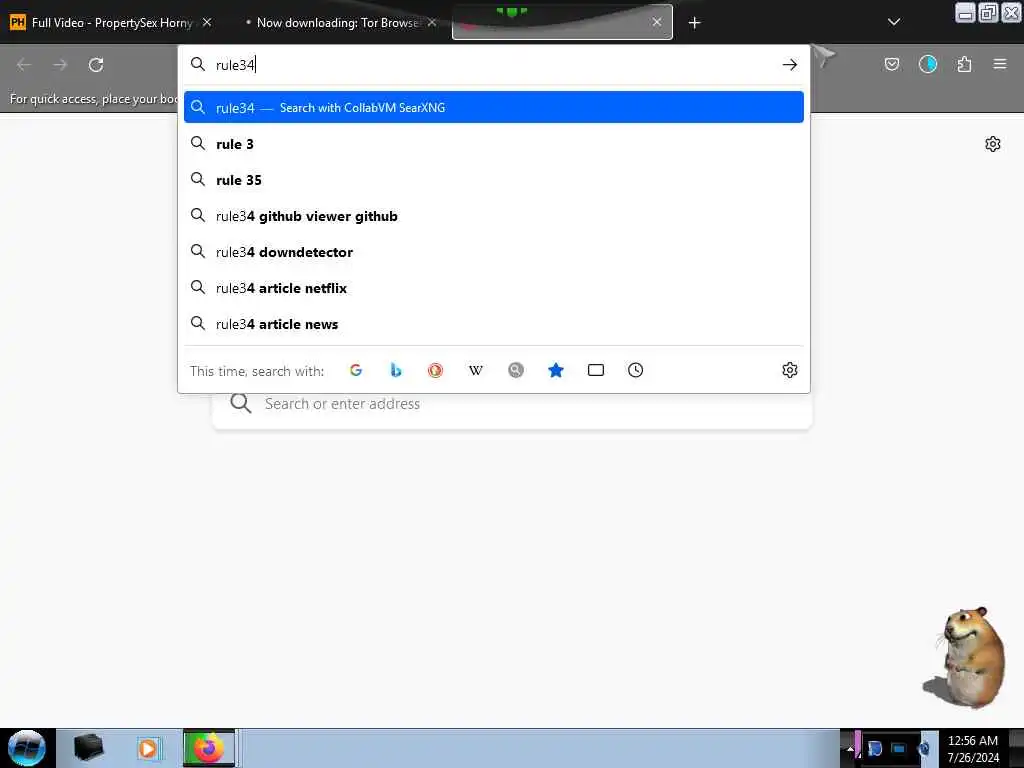This screenshot has width=1024, height=768.
Task: Search with the Google engine icon
Action: [x=356, y=370]
